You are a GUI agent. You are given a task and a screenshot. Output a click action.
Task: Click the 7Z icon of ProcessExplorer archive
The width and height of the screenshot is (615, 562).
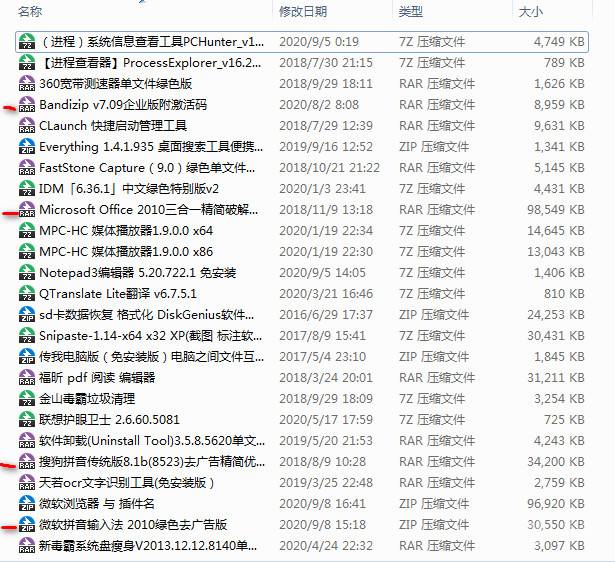coord(27,63)
